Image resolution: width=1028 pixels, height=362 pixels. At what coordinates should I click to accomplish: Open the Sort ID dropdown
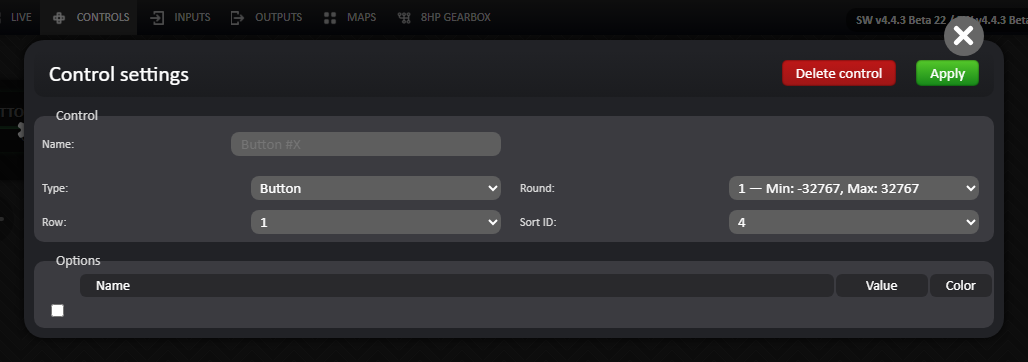(x=854, y=222)
